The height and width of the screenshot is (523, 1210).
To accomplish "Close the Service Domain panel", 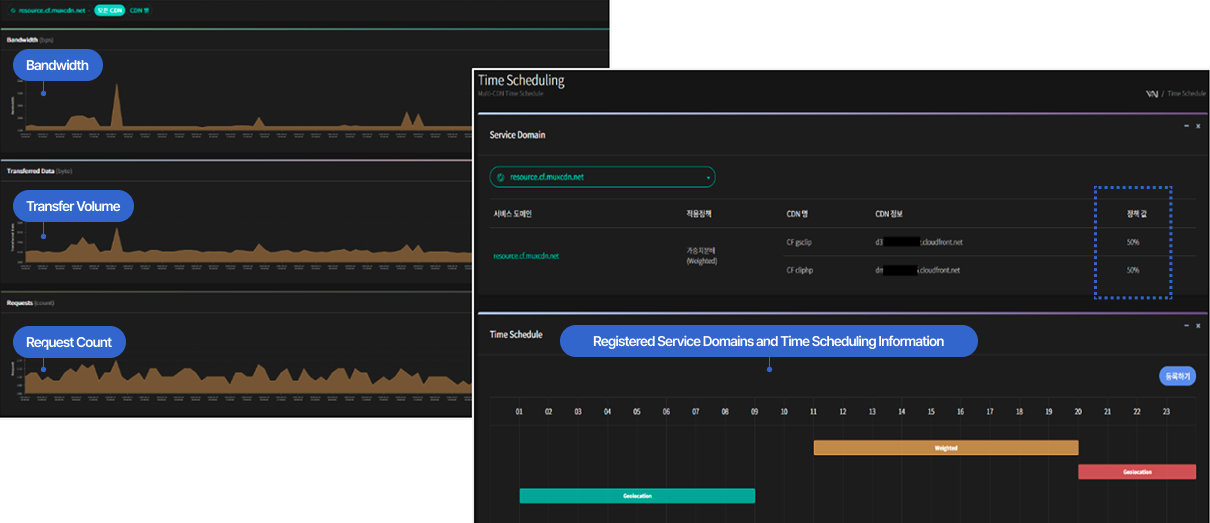I will pyautogui.click(x=1197, y=126).
